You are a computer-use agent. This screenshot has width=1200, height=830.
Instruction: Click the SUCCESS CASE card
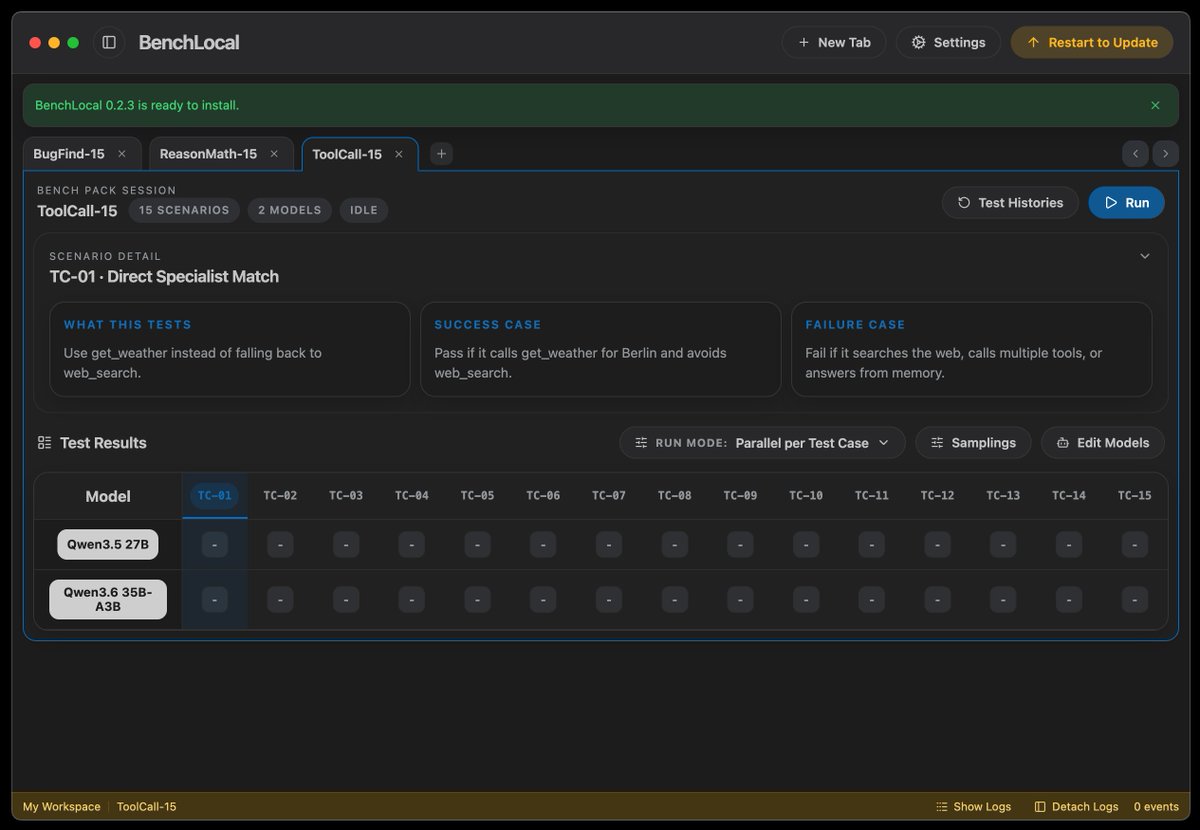(x=601, y=350)
